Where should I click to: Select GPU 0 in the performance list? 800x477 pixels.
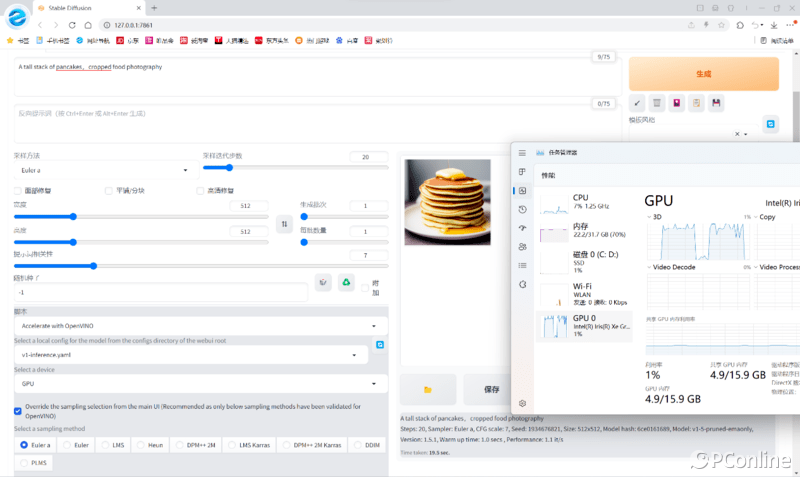click(583, 325)
